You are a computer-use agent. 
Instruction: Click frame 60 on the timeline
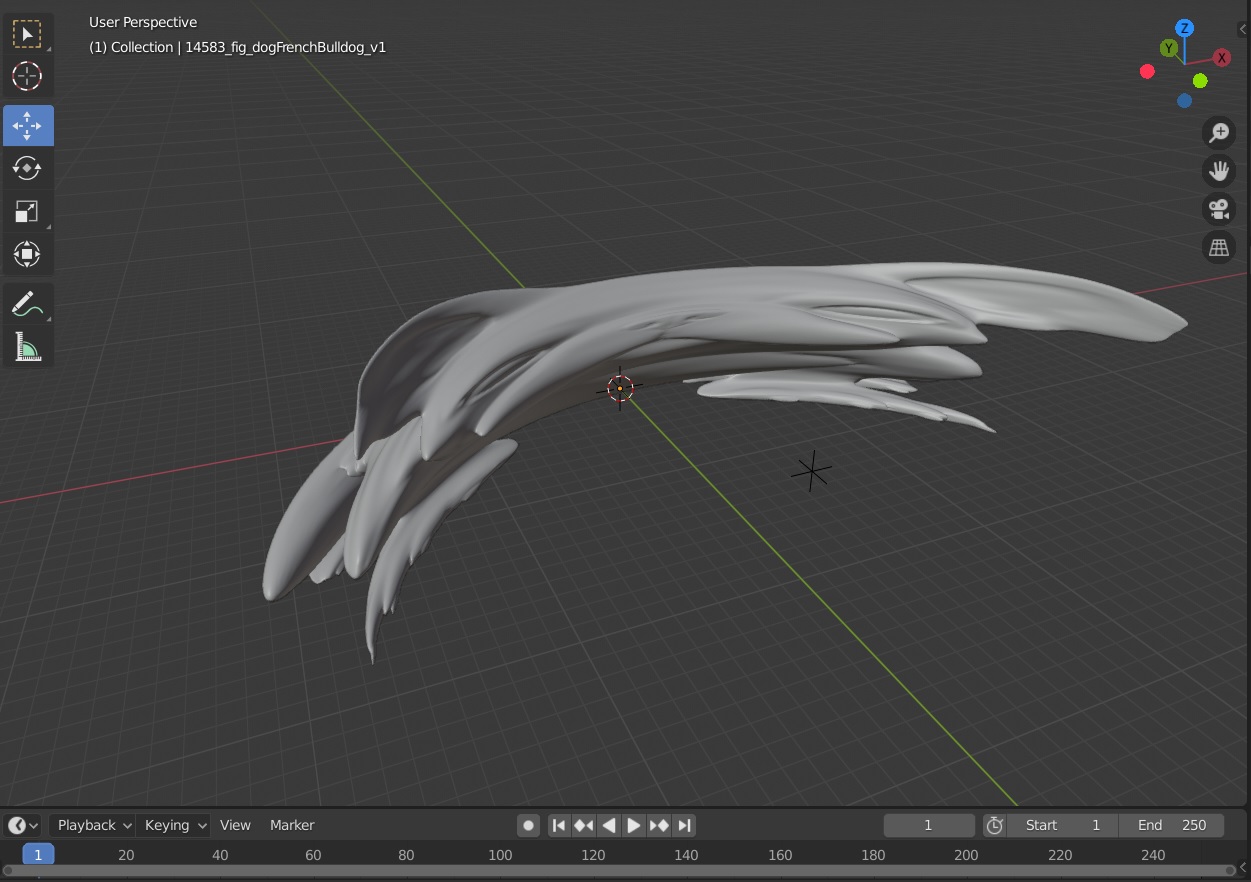point(313,854)
